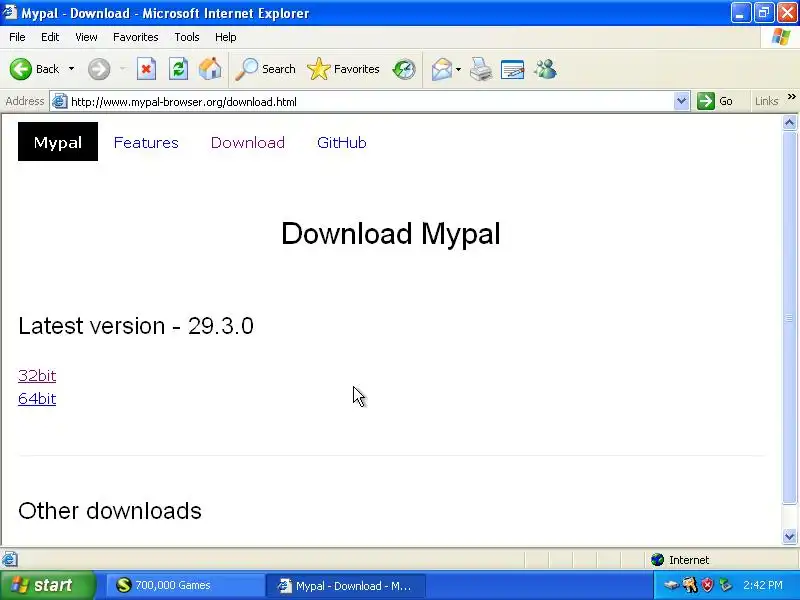Click the IE title bar page icon
800x600 pixels.
pos(10,12)
